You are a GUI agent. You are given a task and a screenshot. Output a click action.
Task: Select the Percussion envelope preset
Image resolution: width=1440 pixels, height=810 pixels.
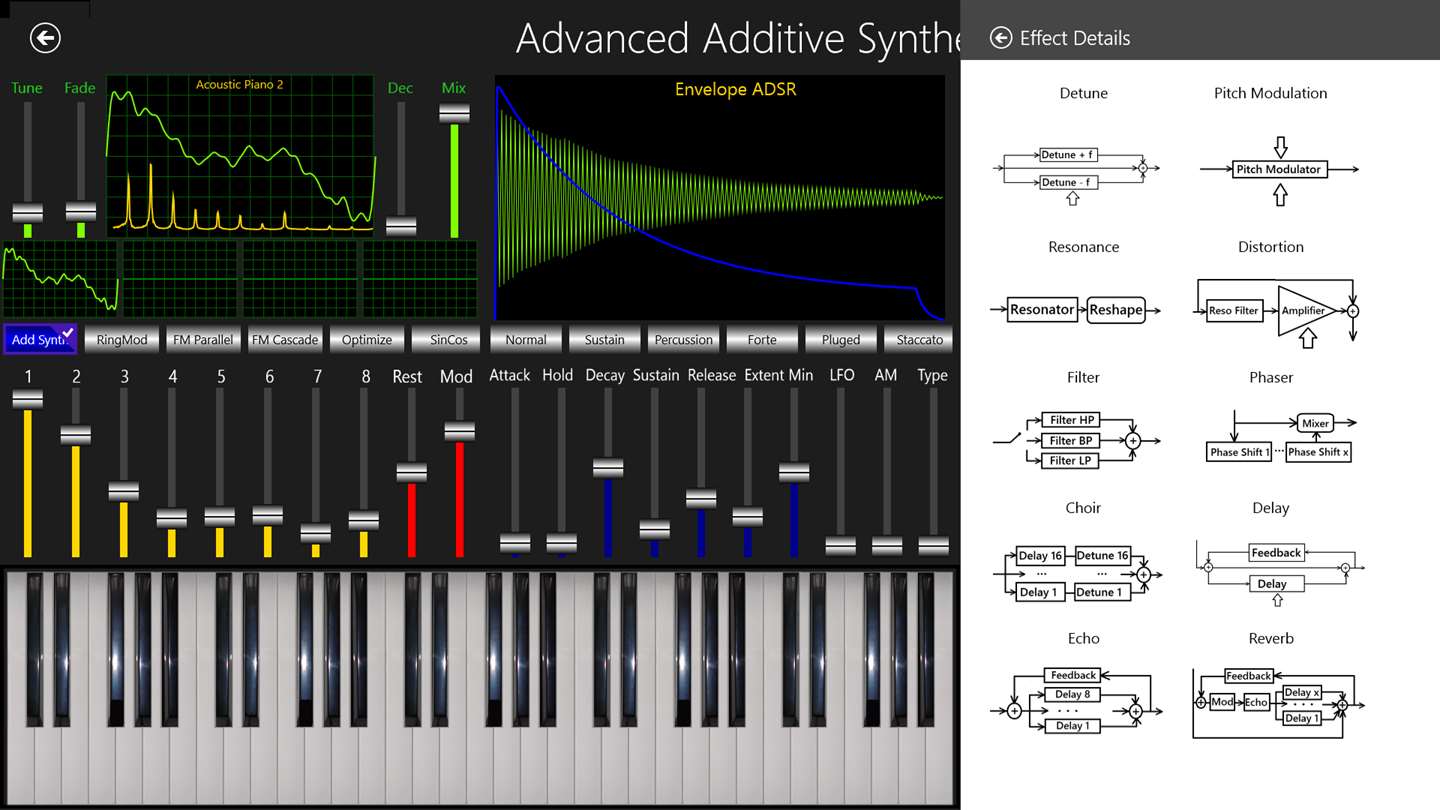tap(684, 339)
